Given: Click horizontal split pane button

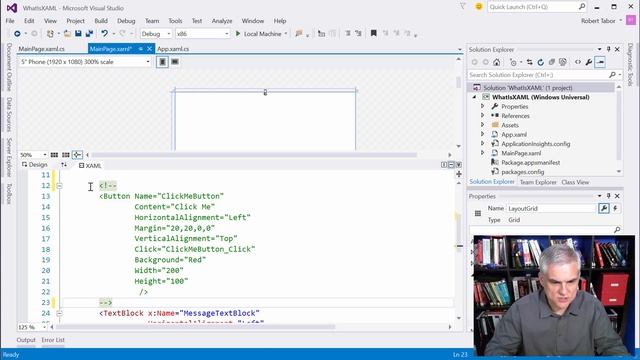Looking at the screenshot, I should [x=451, y=164].
